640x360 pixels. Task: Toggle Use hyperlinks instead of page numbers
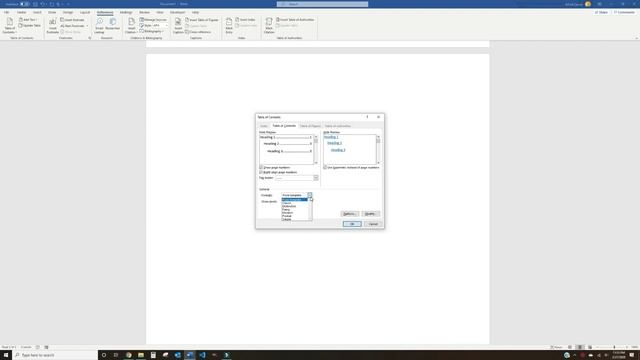click(325, 167)
